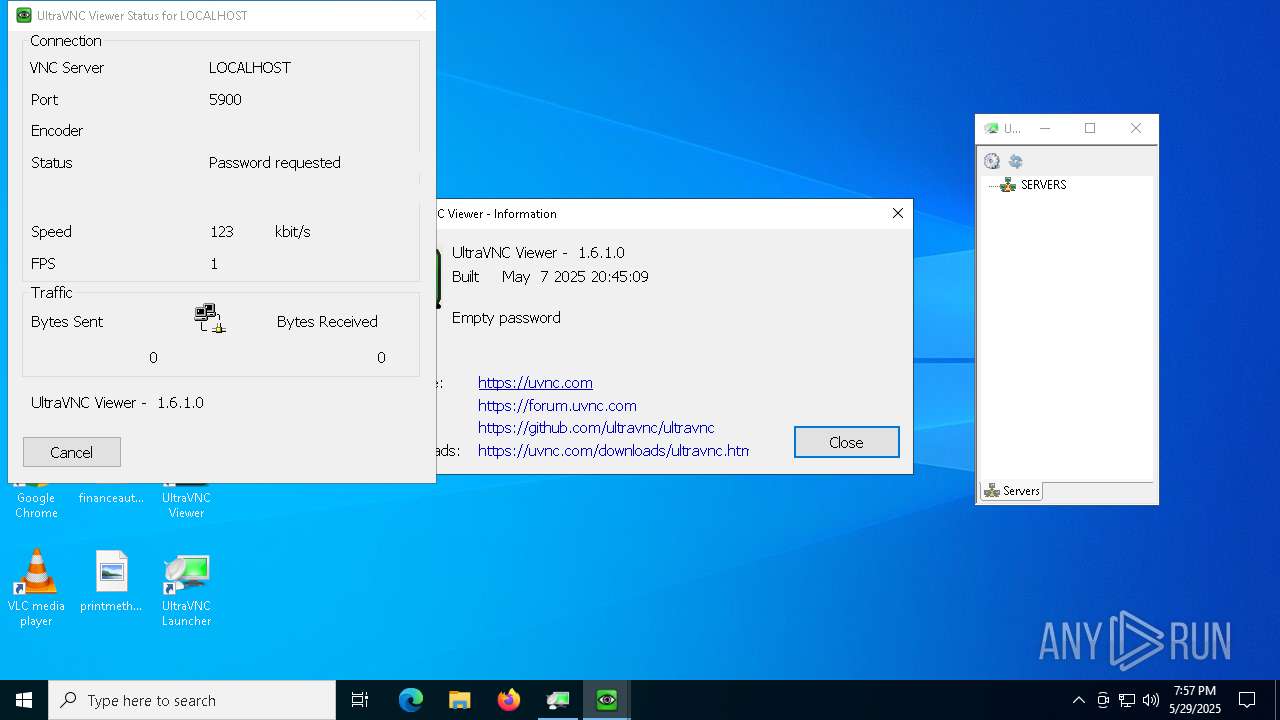The image size is (1280, 720).
Task: Open the github.com/ultravnc/ultravnc link
Action: pyautogui.click(x=596, y=427)
